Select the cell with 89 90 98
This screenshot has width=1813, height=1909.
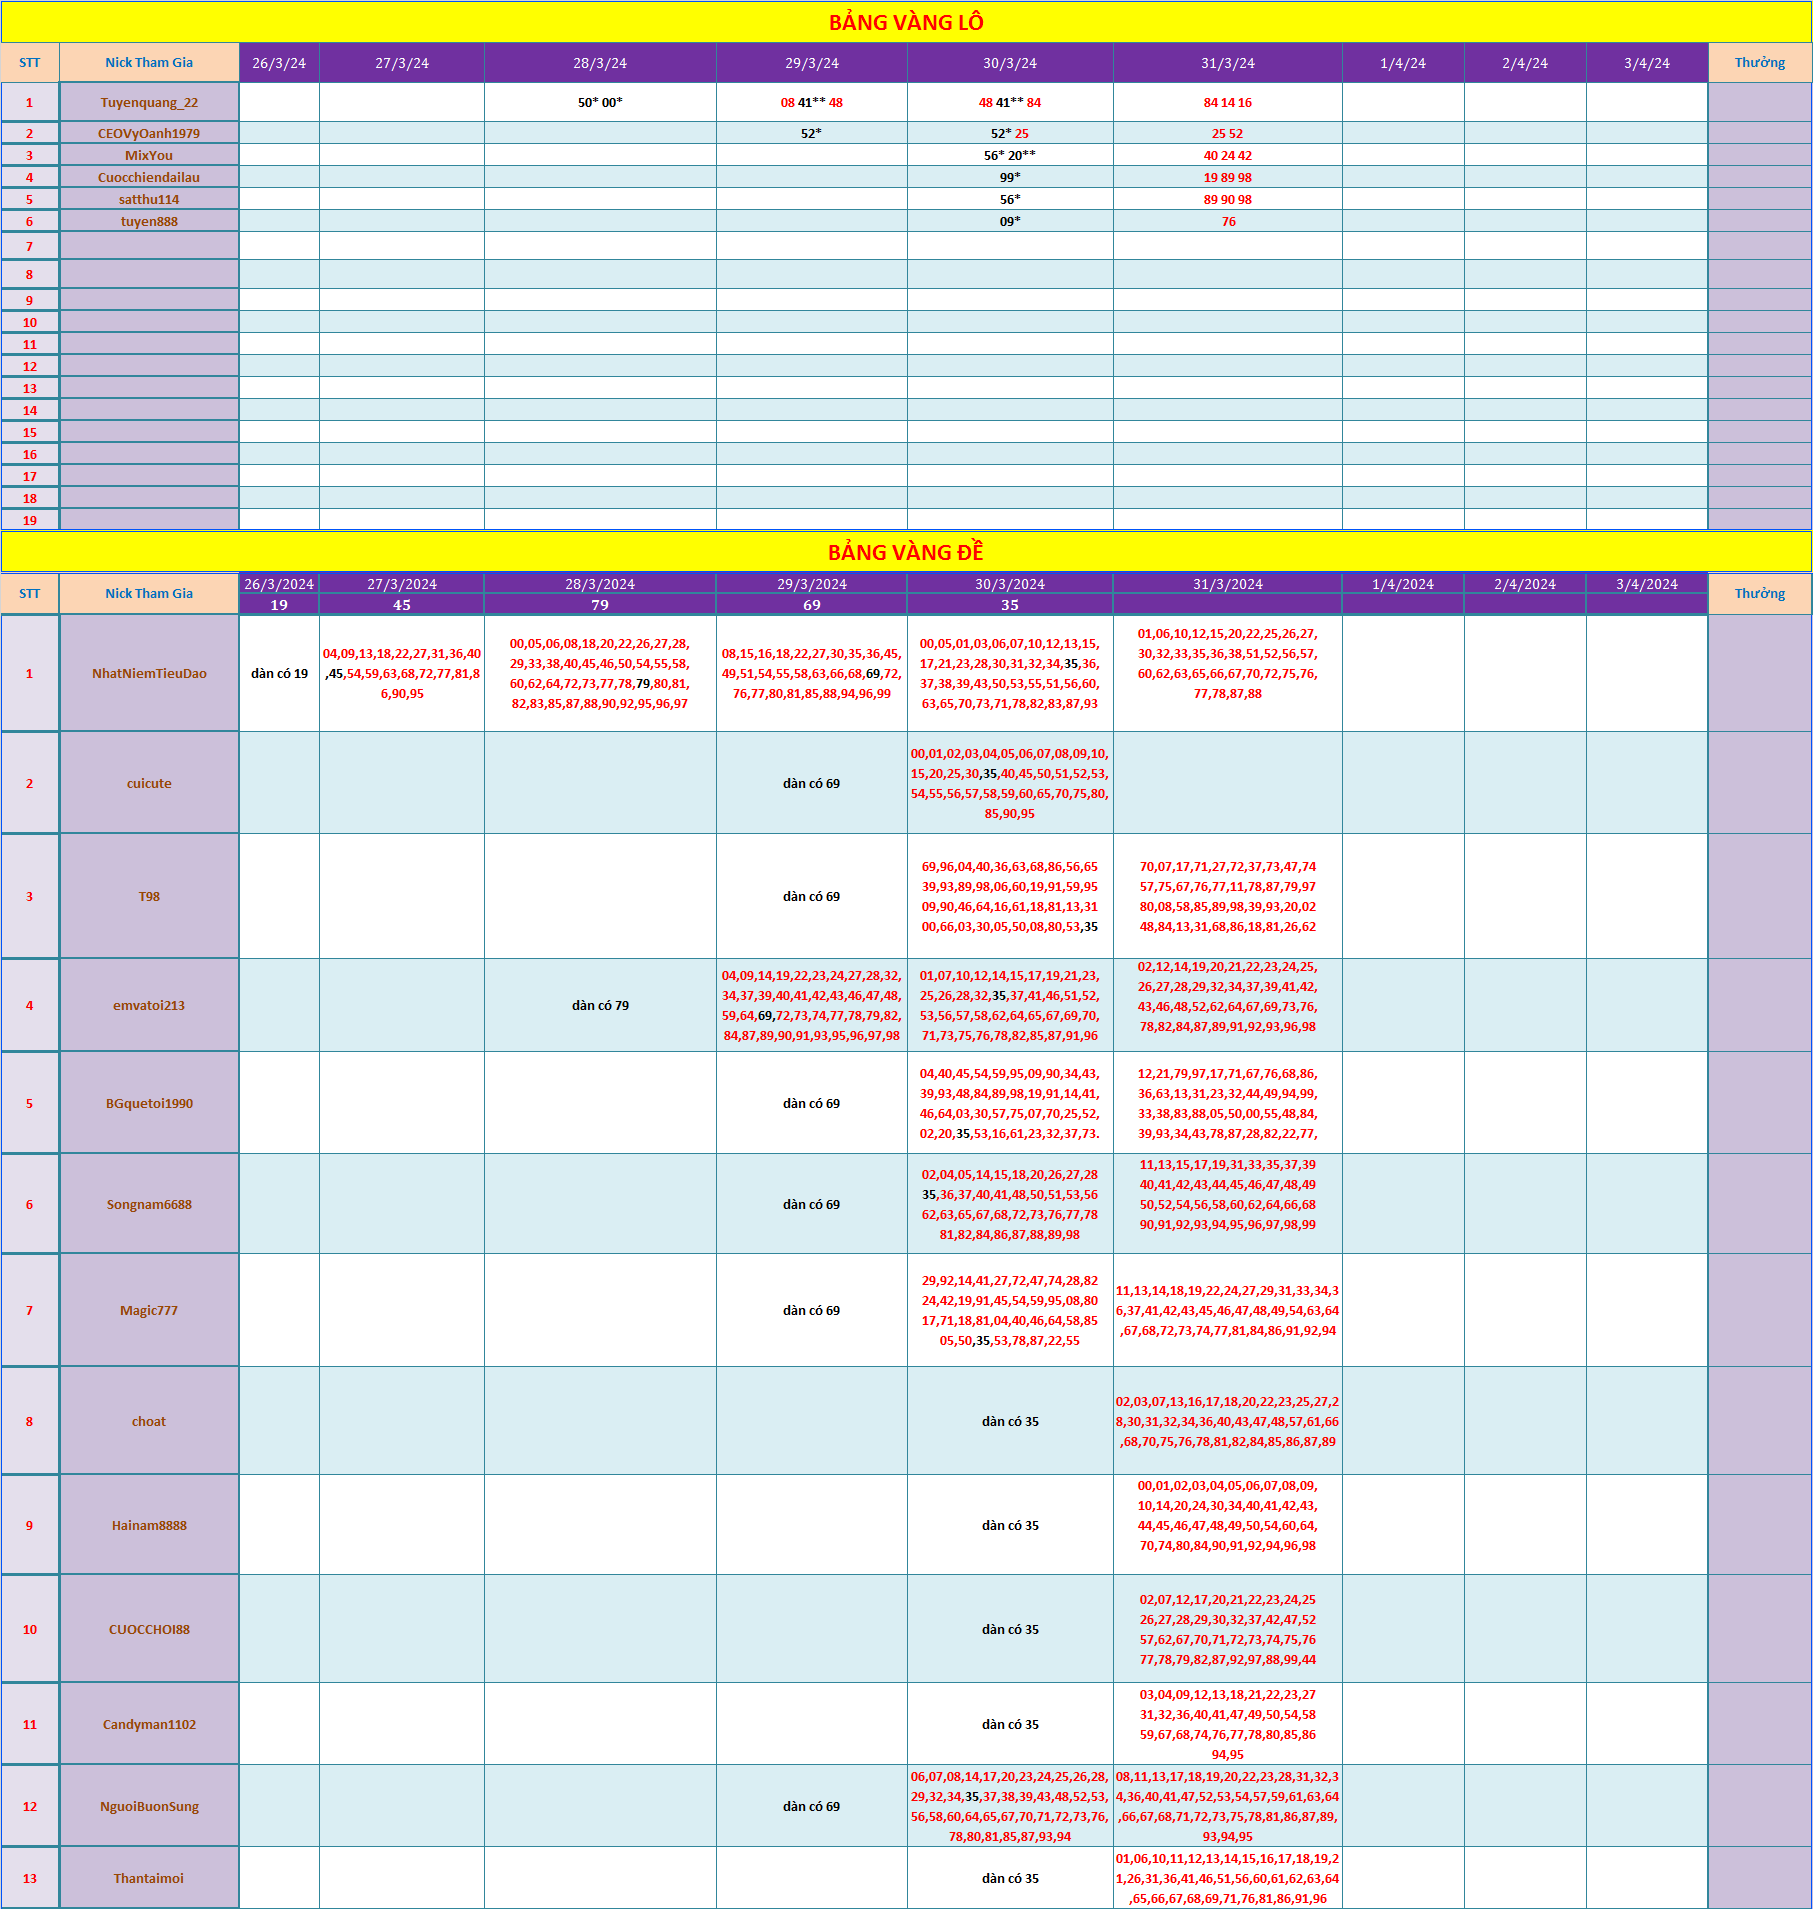coord(1228,199)
